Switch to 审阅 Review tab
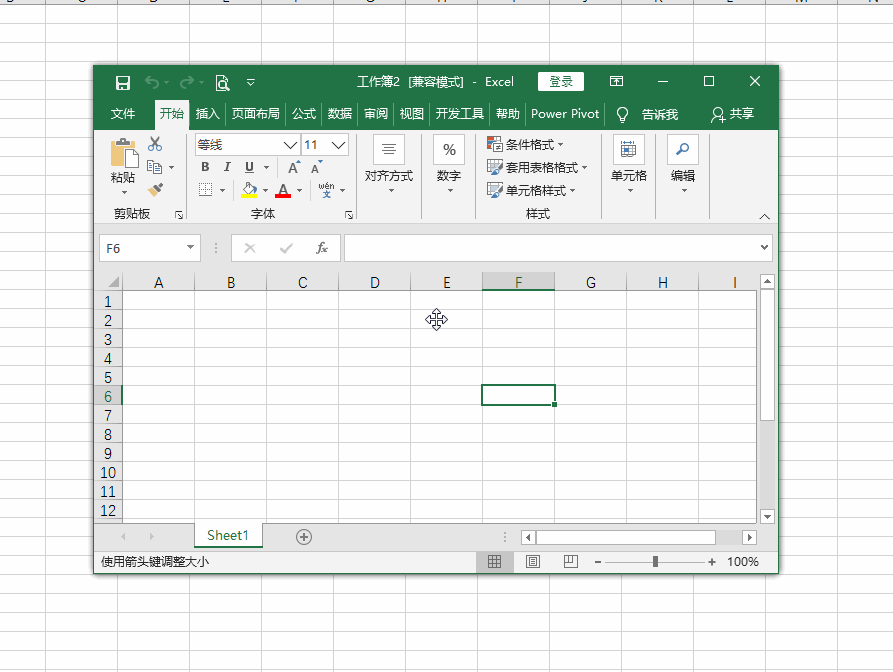Image resolution: width=893 pixels, height=672 pixels. point(376,114)
